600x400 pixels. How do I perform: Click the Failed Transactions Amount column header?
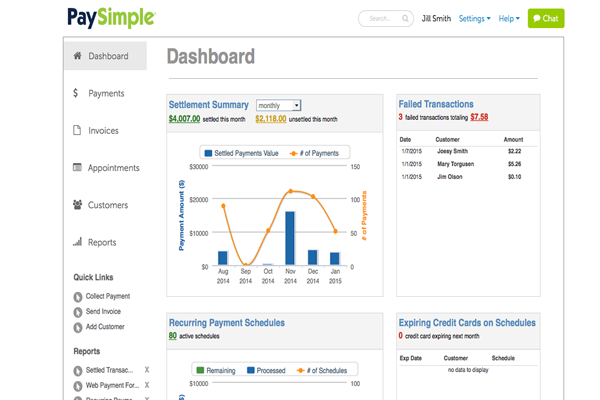(x=513, y=139)
